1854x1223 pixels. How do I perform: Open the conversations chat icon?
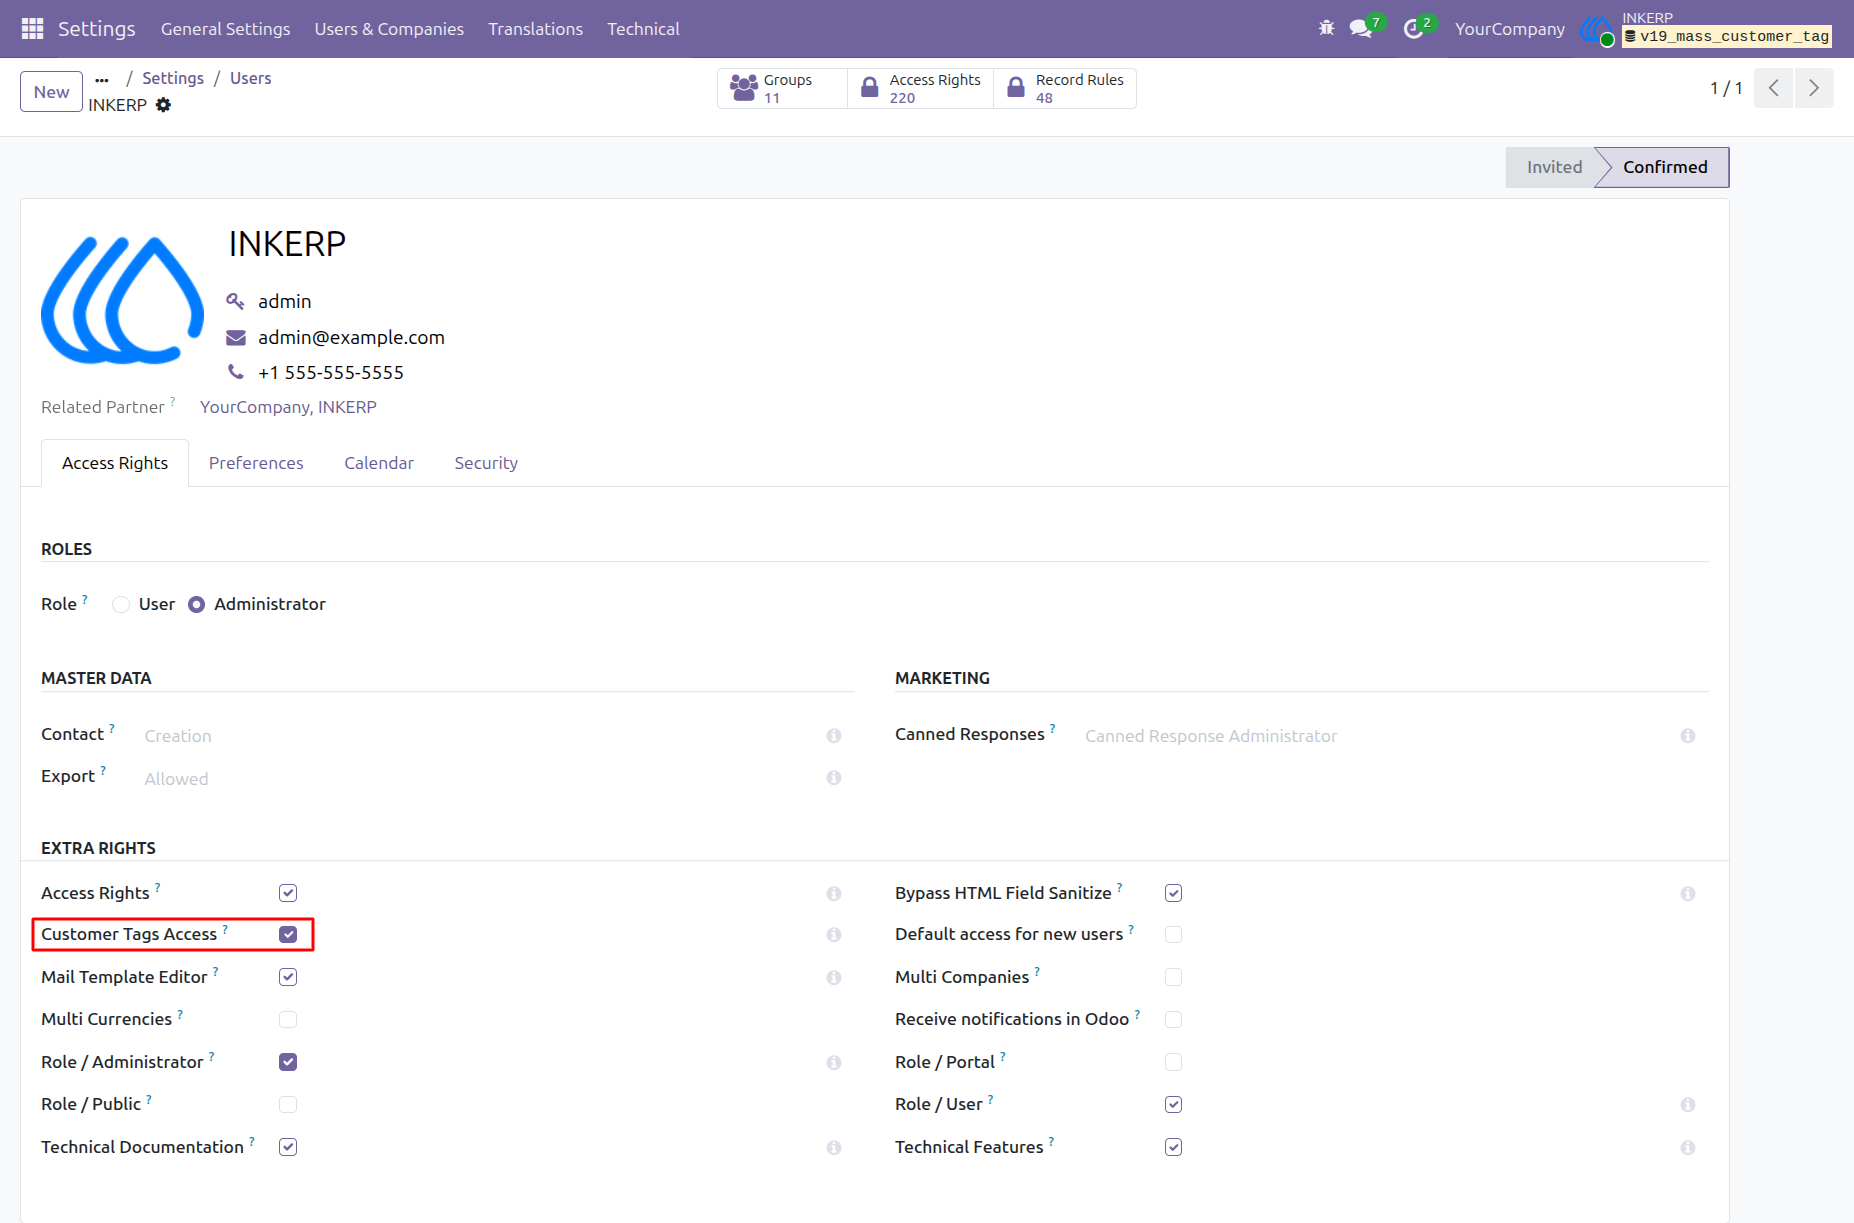tap(1361, 28)
